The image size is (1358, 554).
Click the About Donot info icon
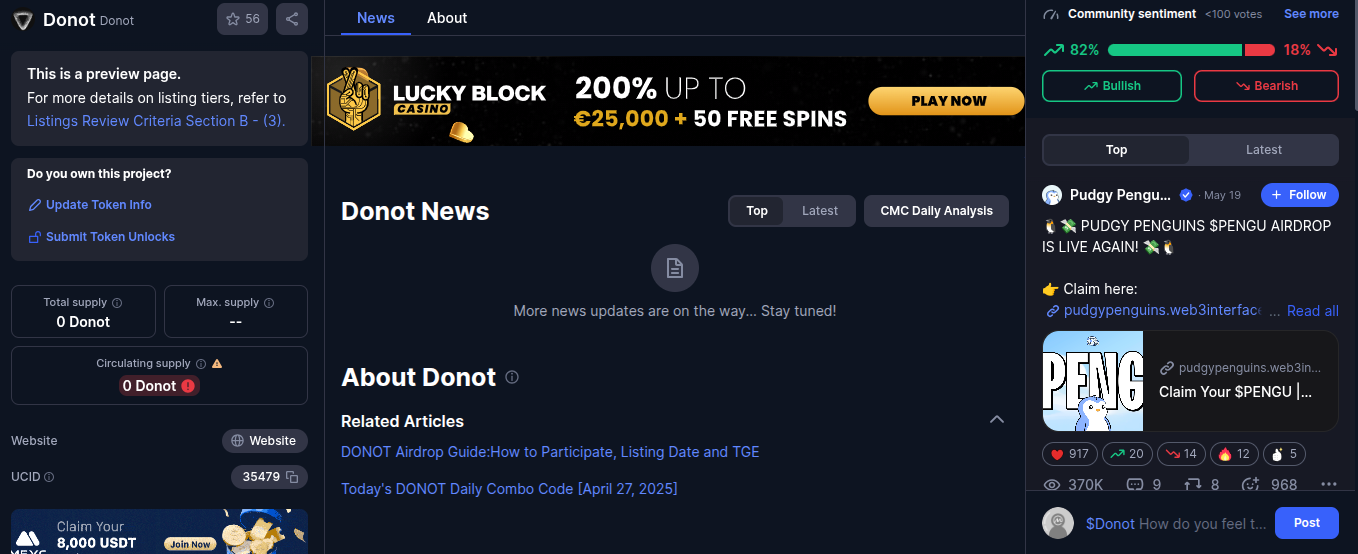tap(512, 377)
